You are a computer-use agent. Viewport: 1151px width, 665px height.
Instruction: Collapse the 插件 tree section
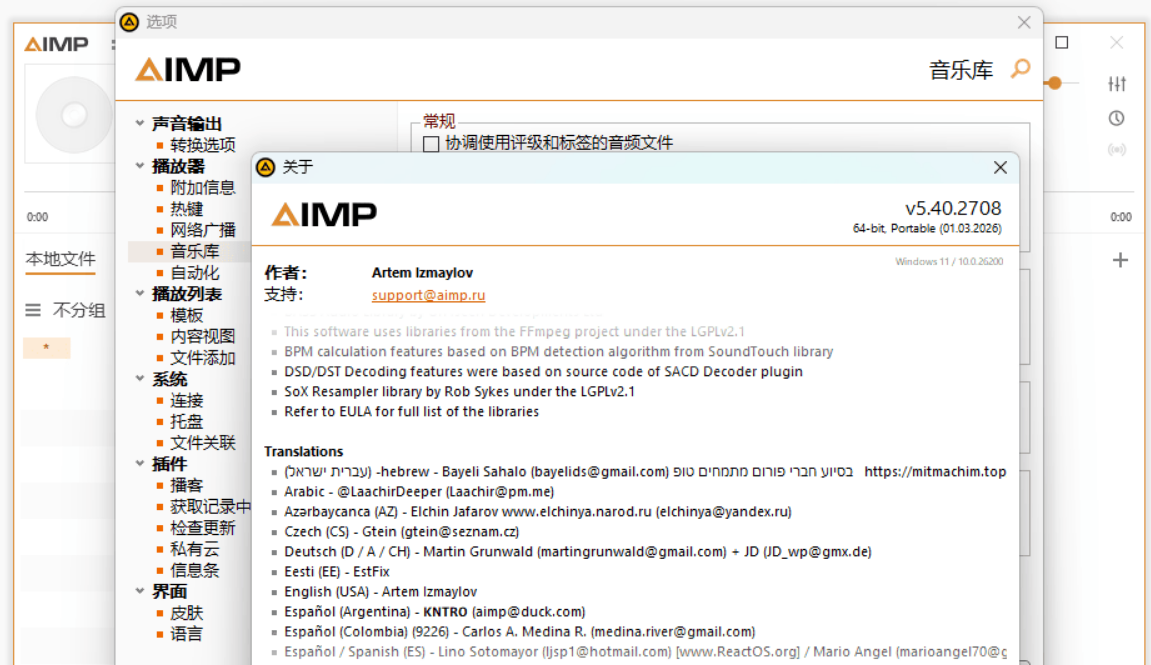pyautogui.click(x=140, y=464)
